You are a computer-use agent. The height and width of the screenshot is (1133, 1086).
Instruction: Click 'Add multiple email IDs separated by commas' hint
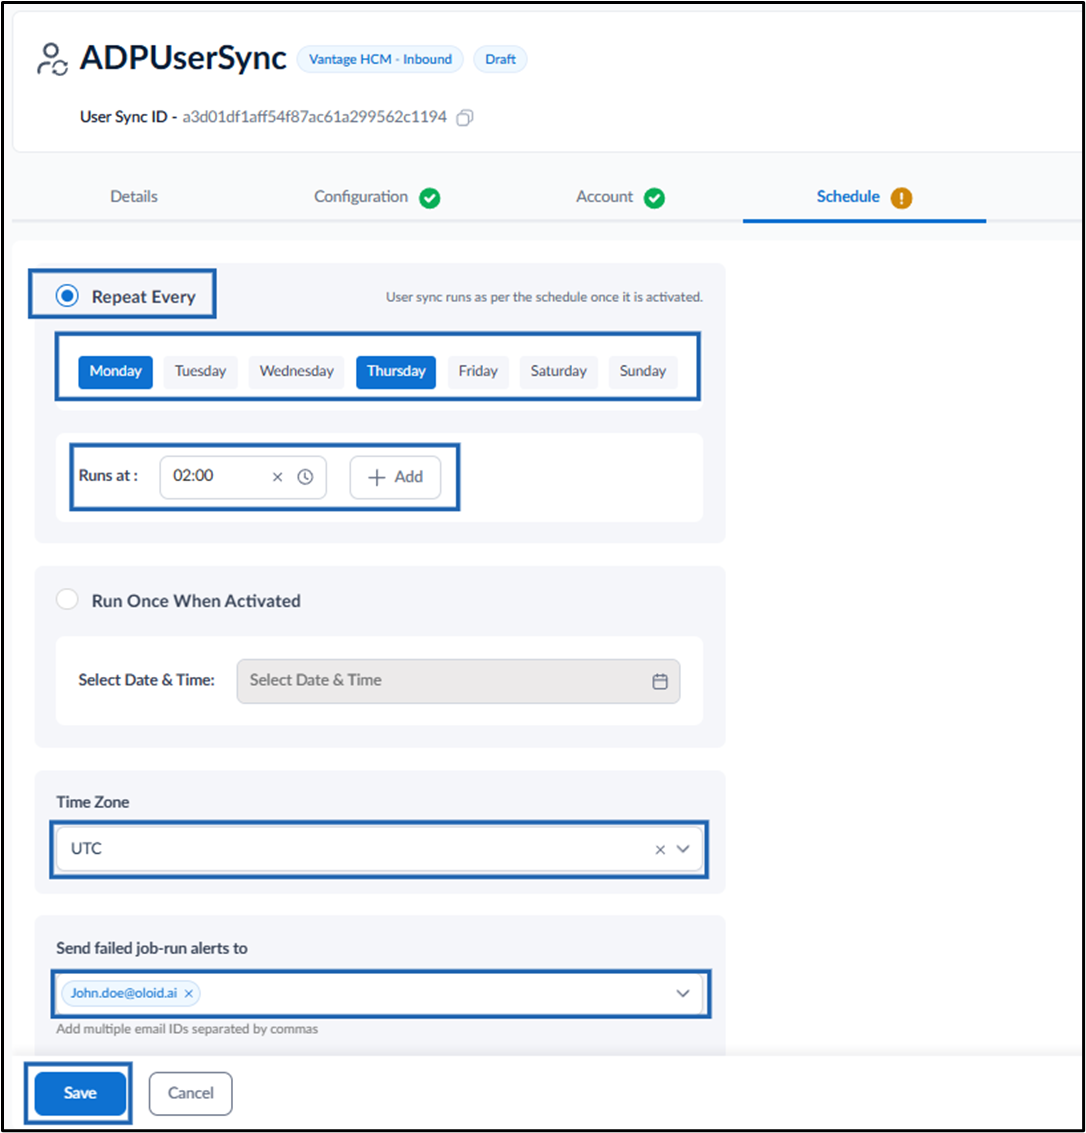pos(187,1029)
